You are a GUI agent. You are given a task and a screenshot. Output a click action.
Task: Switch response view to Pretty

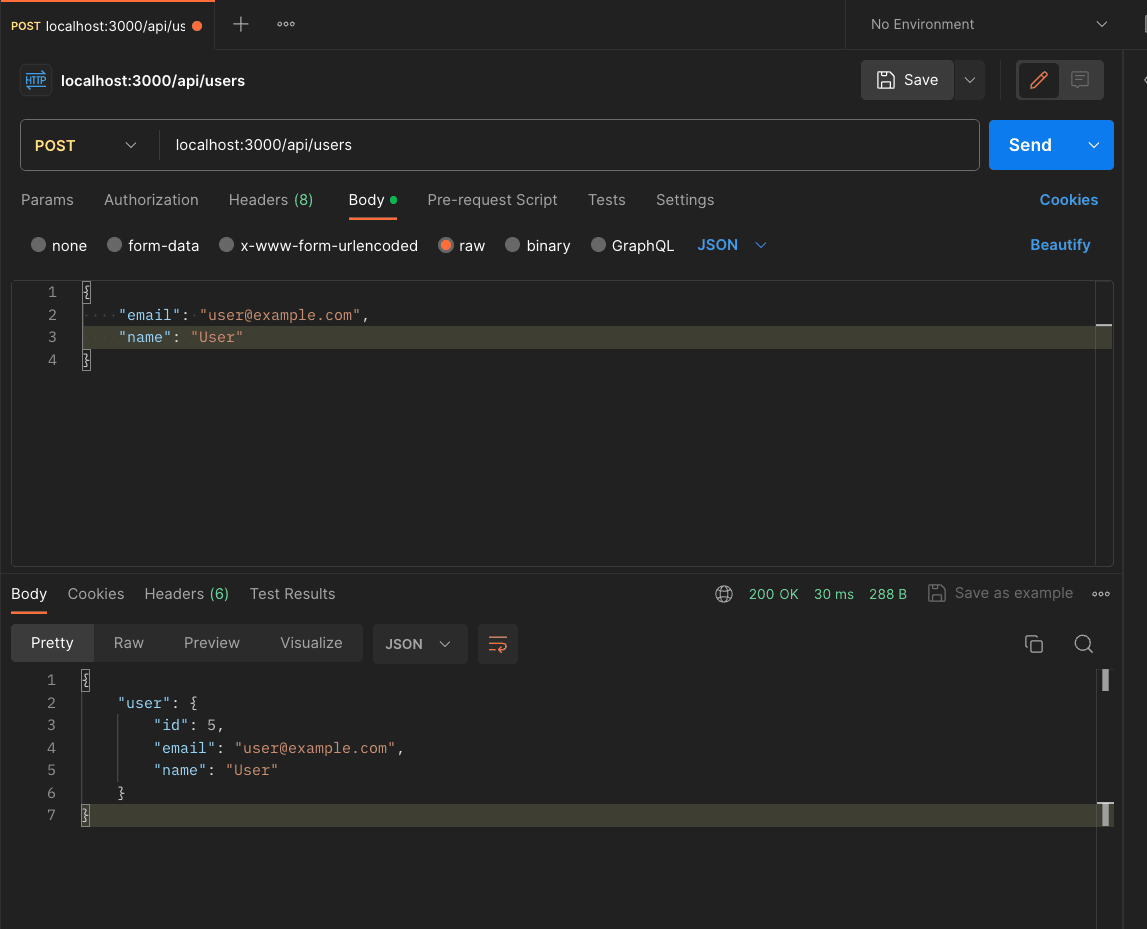coord(52,643)
